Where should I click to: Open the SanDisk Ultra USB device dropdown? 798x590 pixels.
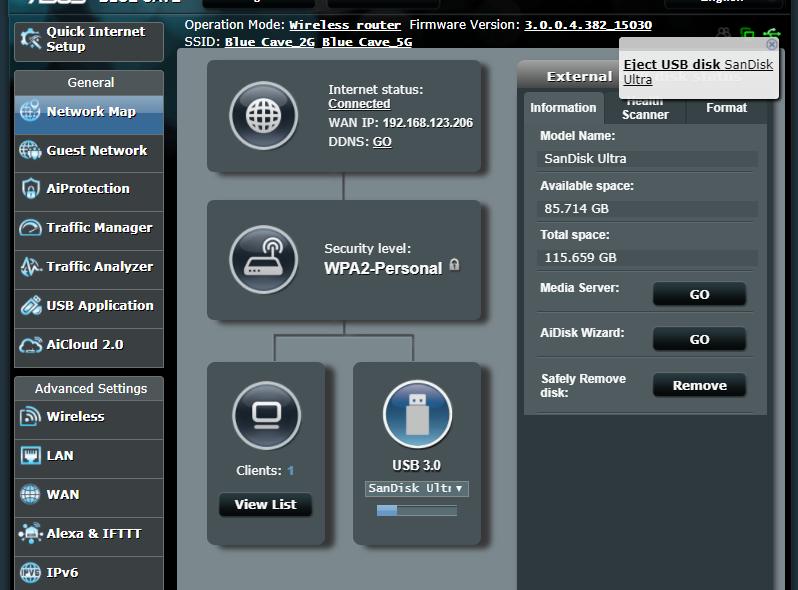[416, 488]
